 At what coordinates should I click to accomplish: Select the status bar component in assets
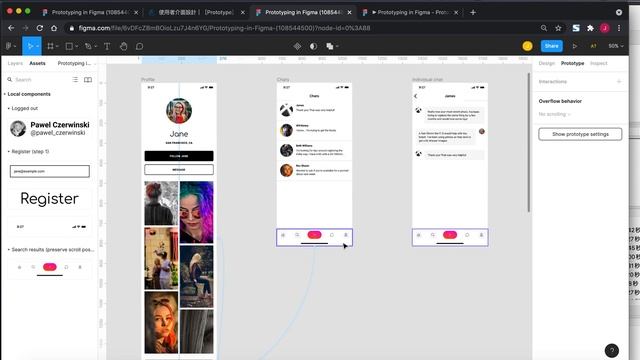point(50,227)
